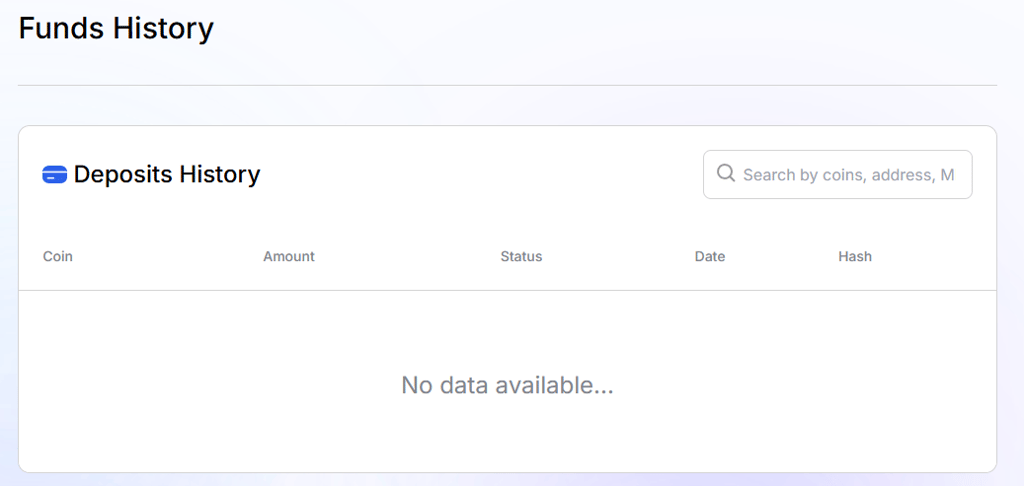
Task: Click the word Deposits in section heading
Action: 123,174
